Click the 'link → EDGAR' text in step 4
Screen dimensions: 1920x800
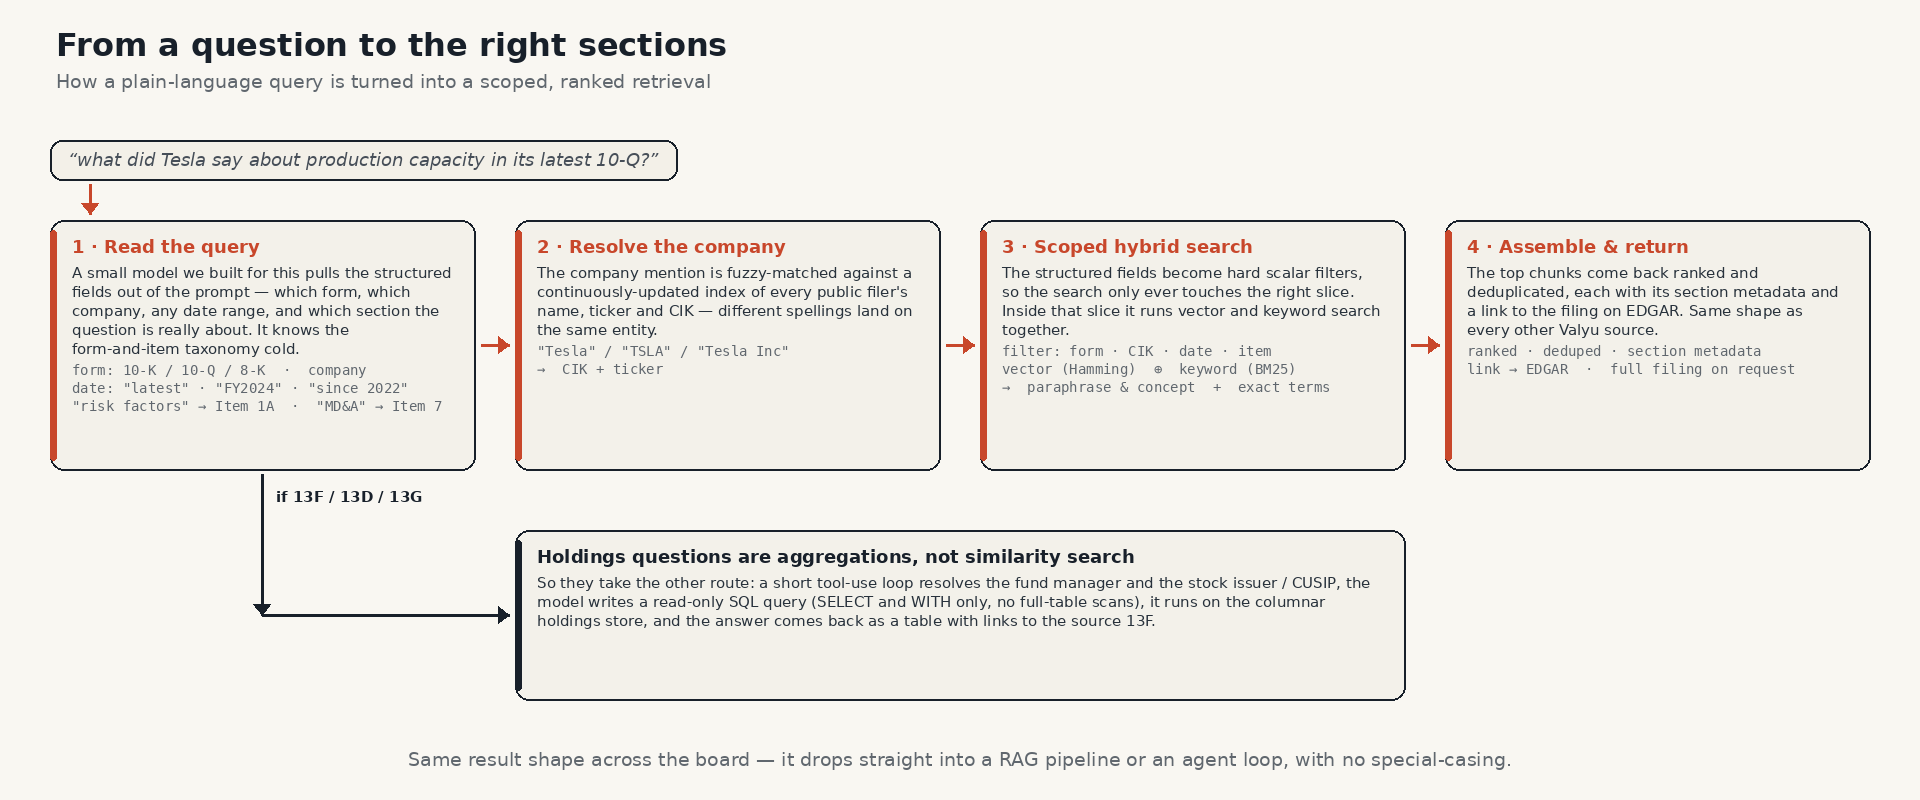(1518, 369)
